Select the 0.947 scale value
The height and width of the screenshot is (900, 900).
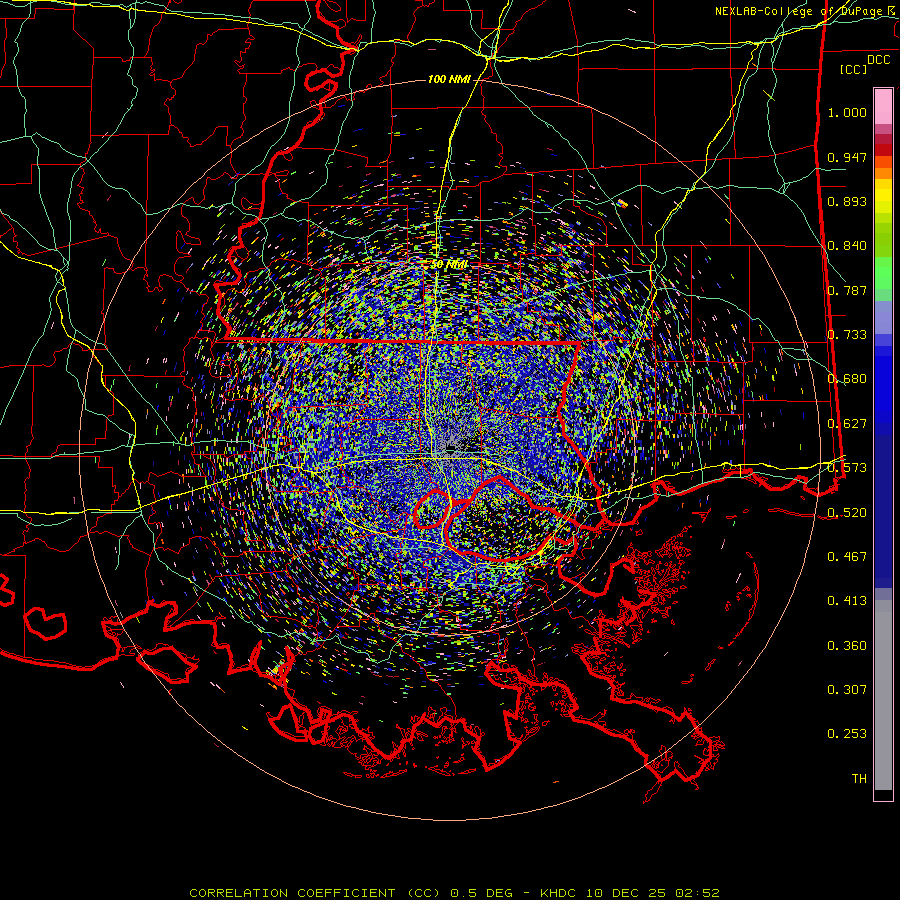coord(847,157)
